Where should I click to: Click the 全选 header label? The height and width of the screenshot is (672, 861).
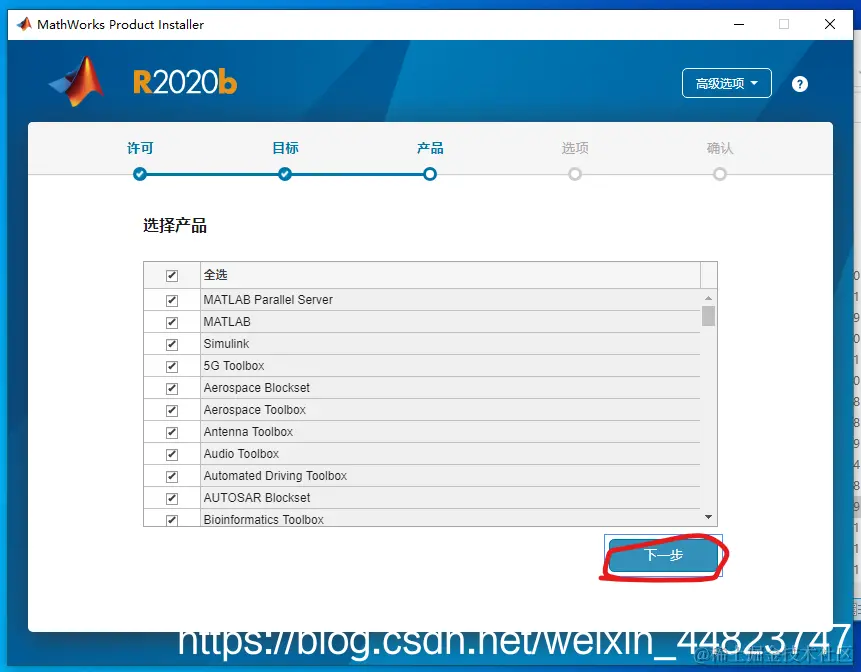(215, 275)
